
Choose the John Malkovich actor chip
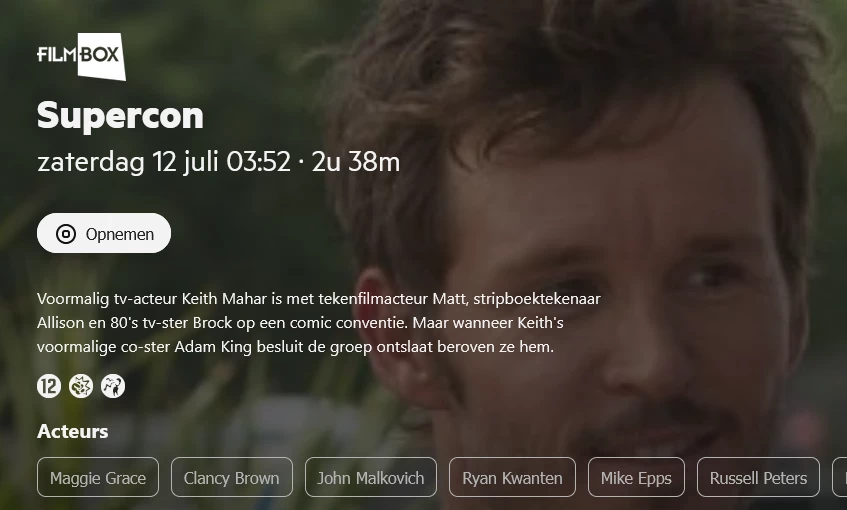point(371,477)
